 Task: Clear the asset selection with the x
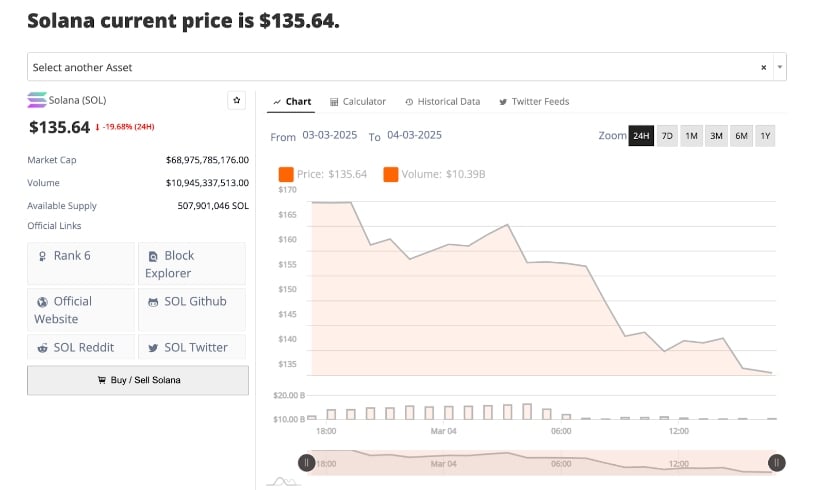coord(763,67)
